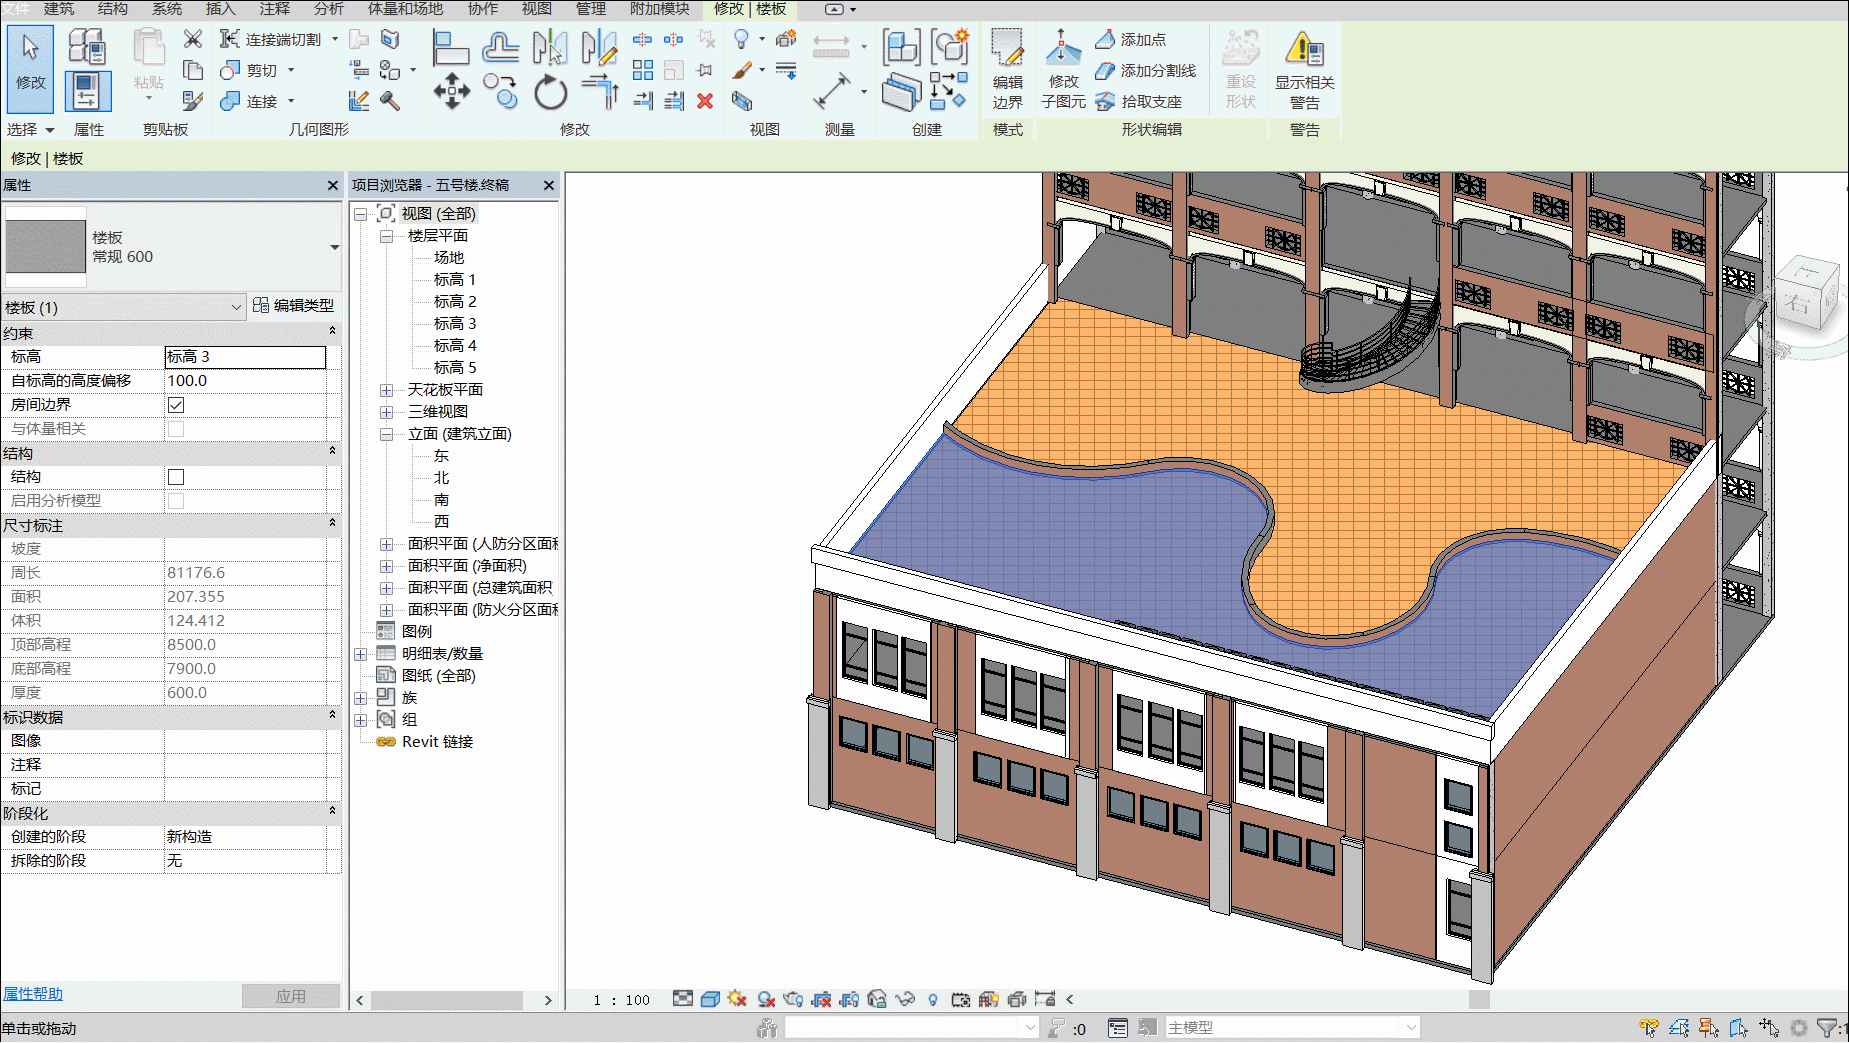Image resolution: width=1849 pixels, height=1043 pixels.
Task: Select 标高 3 floor plan in browser
Action: pyautogui.click(x=455, y=324)
